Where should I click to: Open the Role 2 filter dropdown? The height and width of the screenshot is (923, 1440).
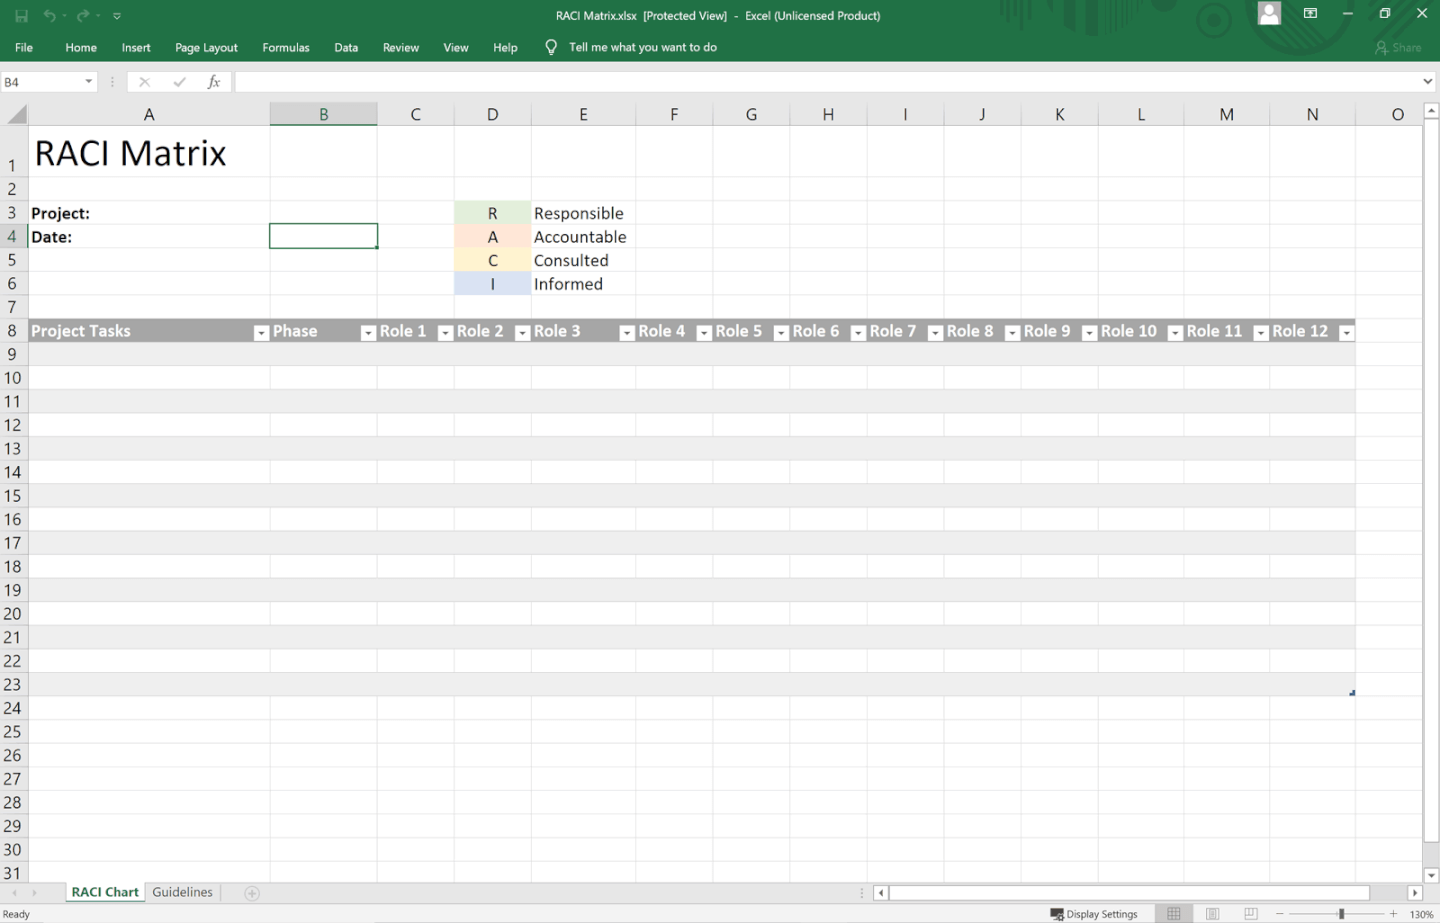tap(522, 333)
